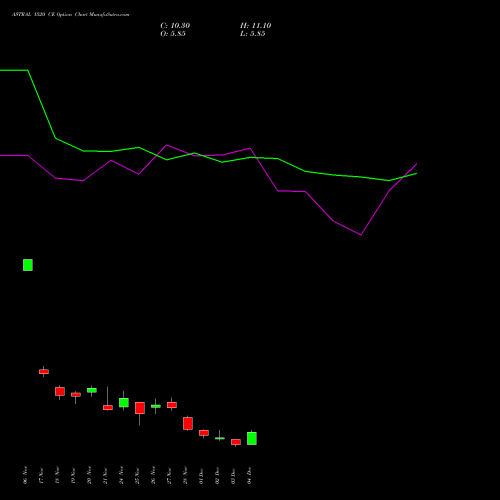The height and width of the screenshot is (500, 500).
Task: Click the red candlestick above 01 Dec
Action: (204, 433)
